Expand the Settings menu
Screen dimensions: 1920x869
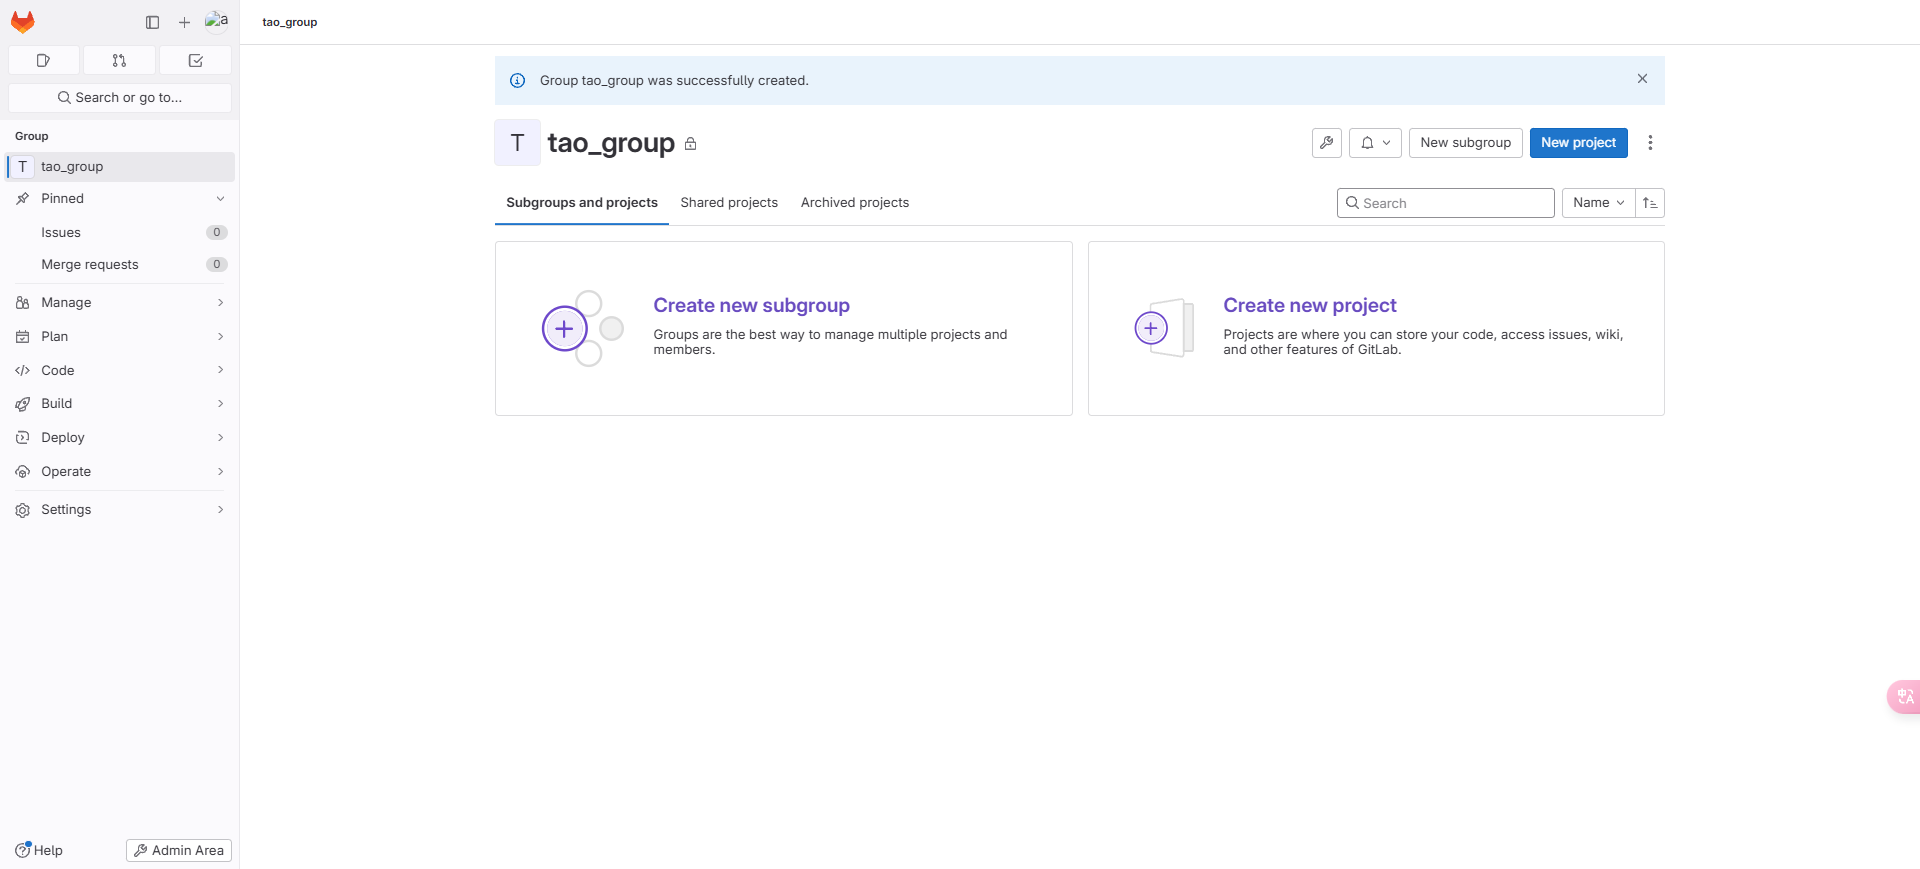click(x=120, y=509)
